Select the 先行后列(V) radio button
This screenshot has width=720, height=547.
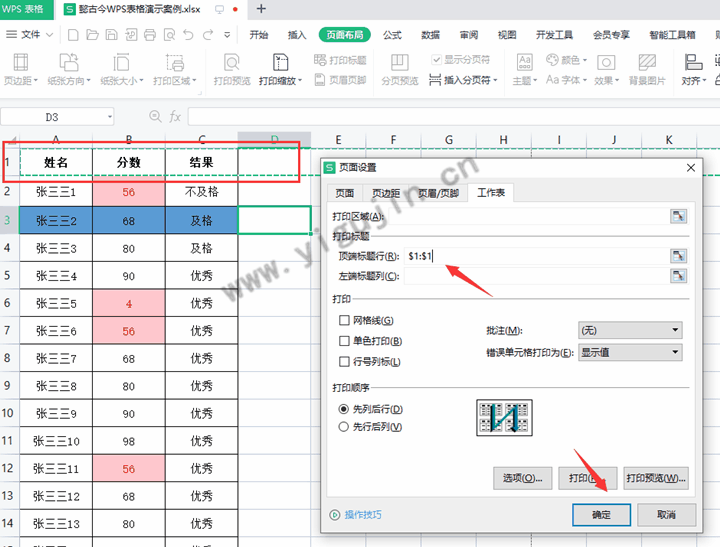pyautogui.click(x=343, y=427)
